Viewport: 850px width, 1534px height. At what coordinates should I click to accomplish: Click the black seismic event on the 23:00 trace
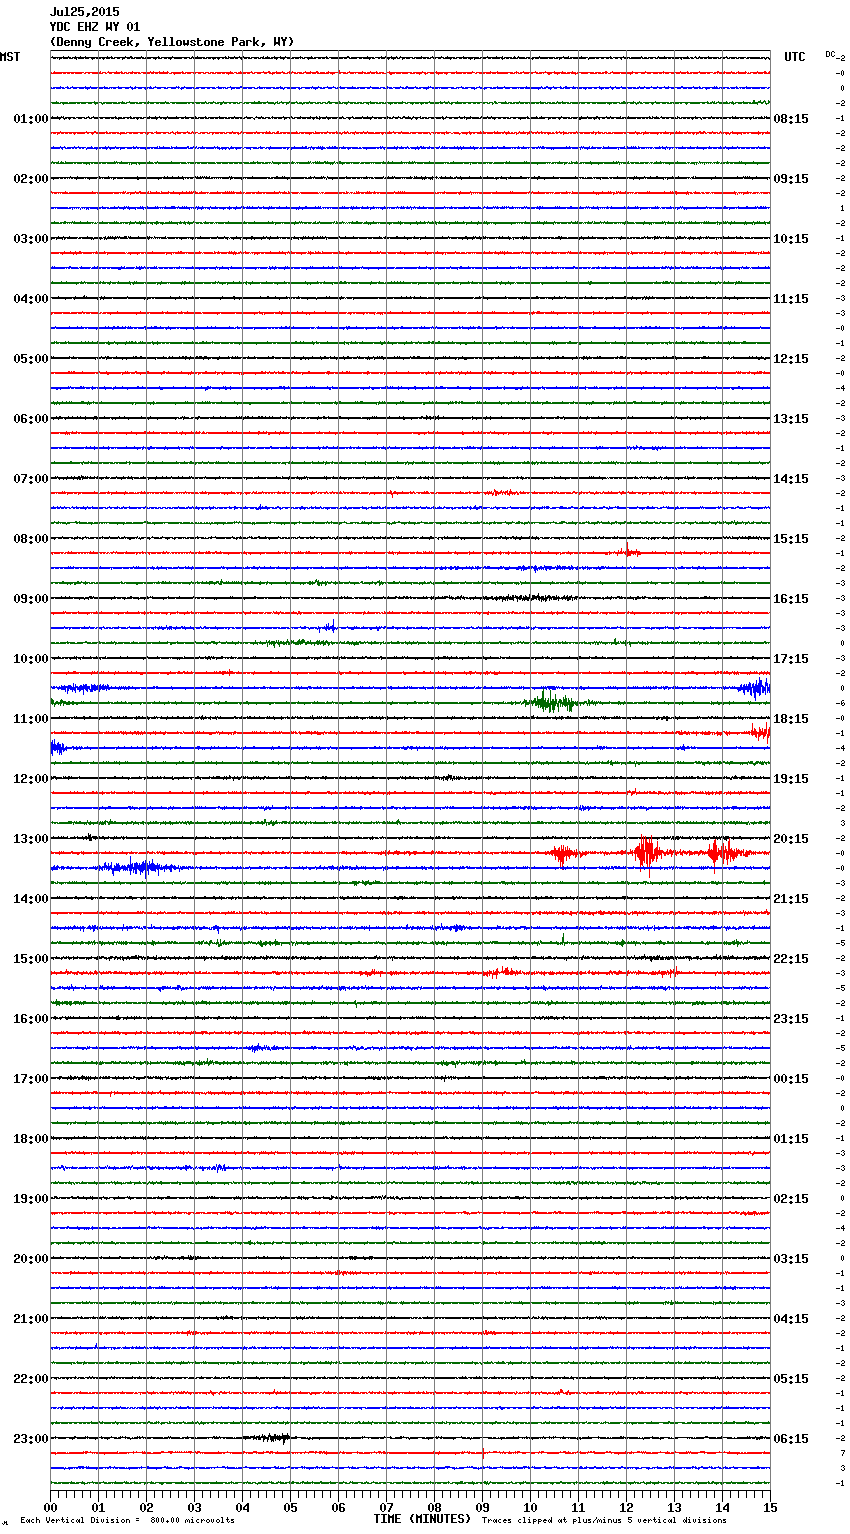270,1438
